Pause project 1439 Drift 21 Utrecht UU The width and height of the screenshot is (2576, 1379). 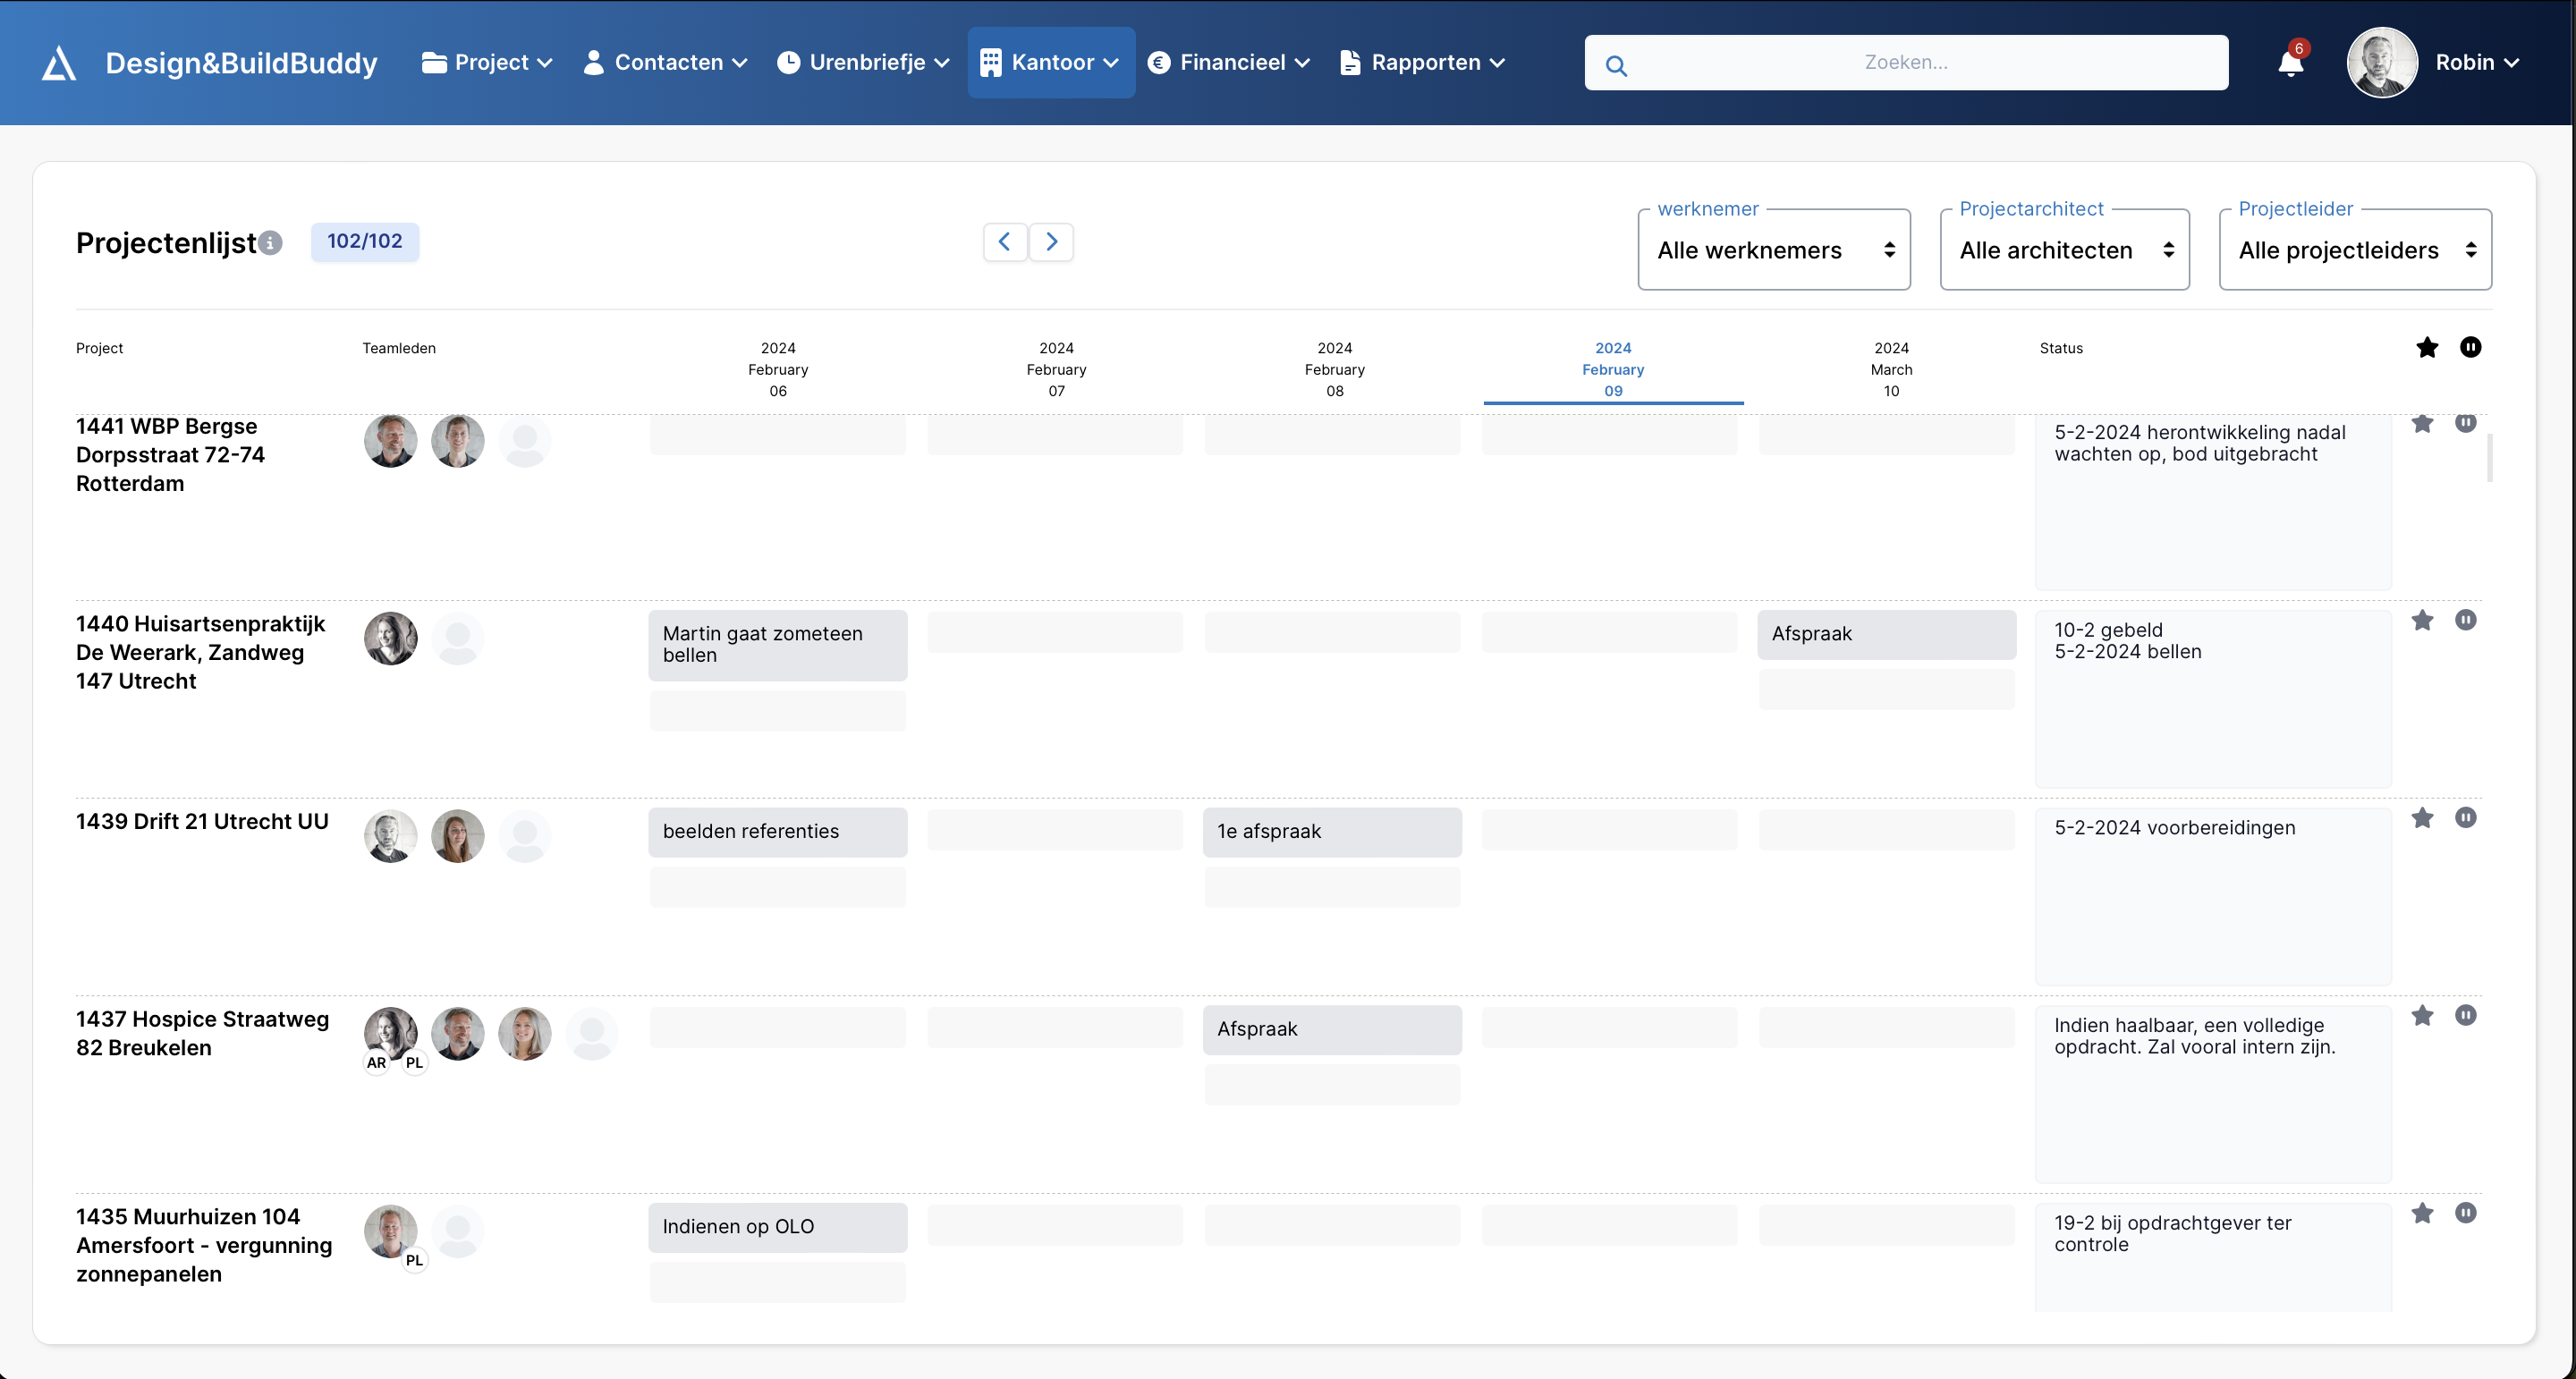pos(2466,818)
